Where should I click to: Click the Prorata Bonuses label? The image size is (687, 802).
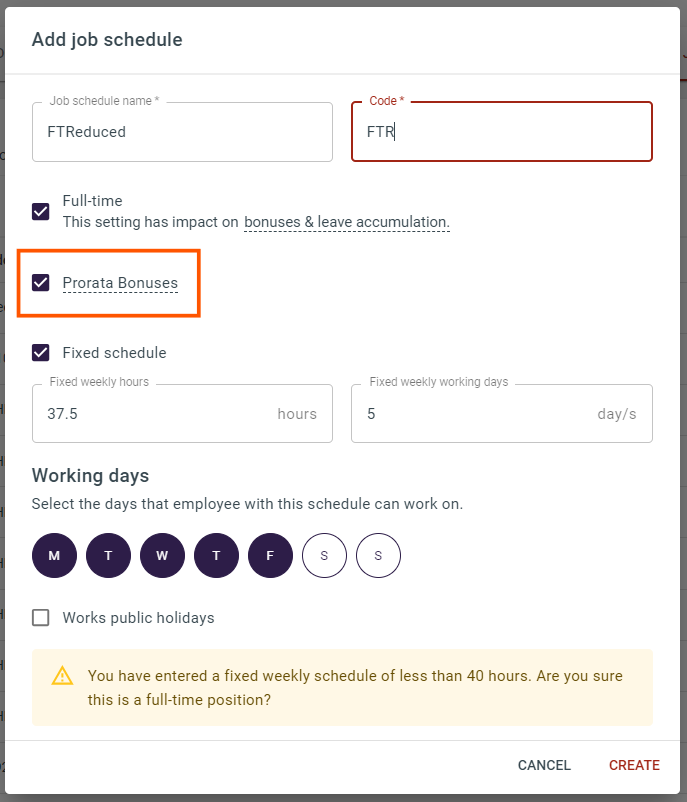coord(120,284)
